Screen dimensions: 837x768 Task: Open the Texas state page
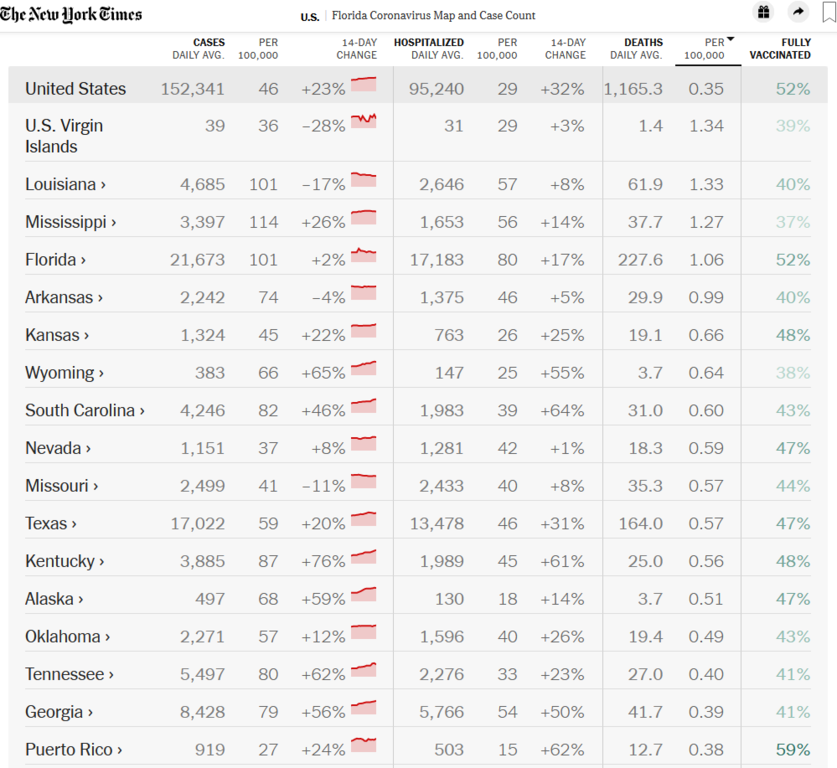coord(51,523)
